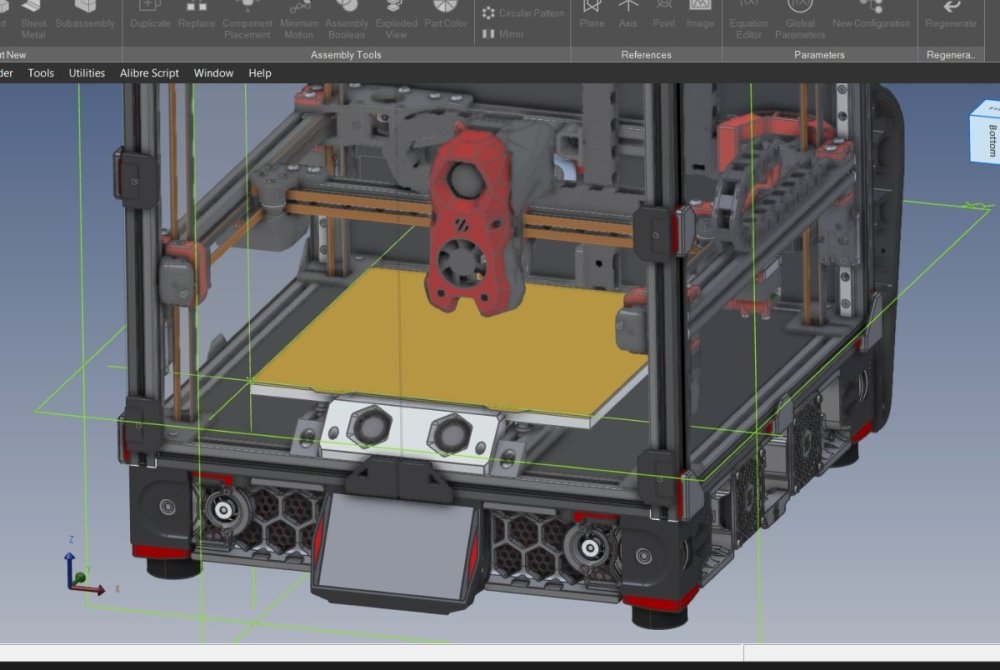This screenshot has height=670, width=1000.
Task: Open the Part Color tool
Action: click(x=445, y=15)
